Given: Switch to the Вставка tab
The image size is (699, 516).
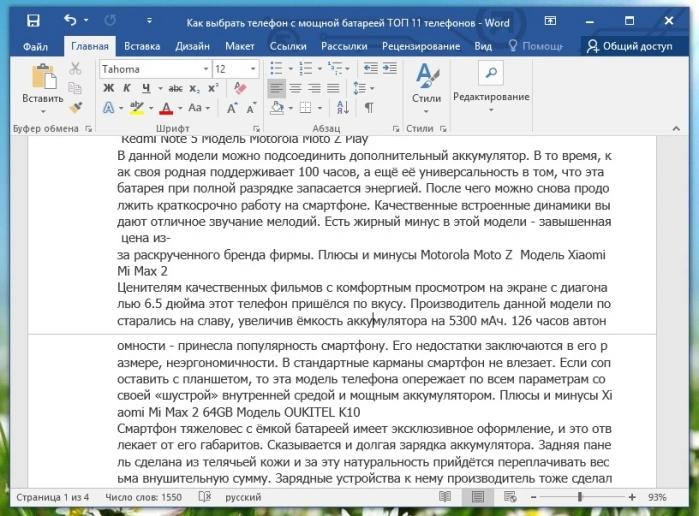Looking at the screenshot, I should coord(142,46).
